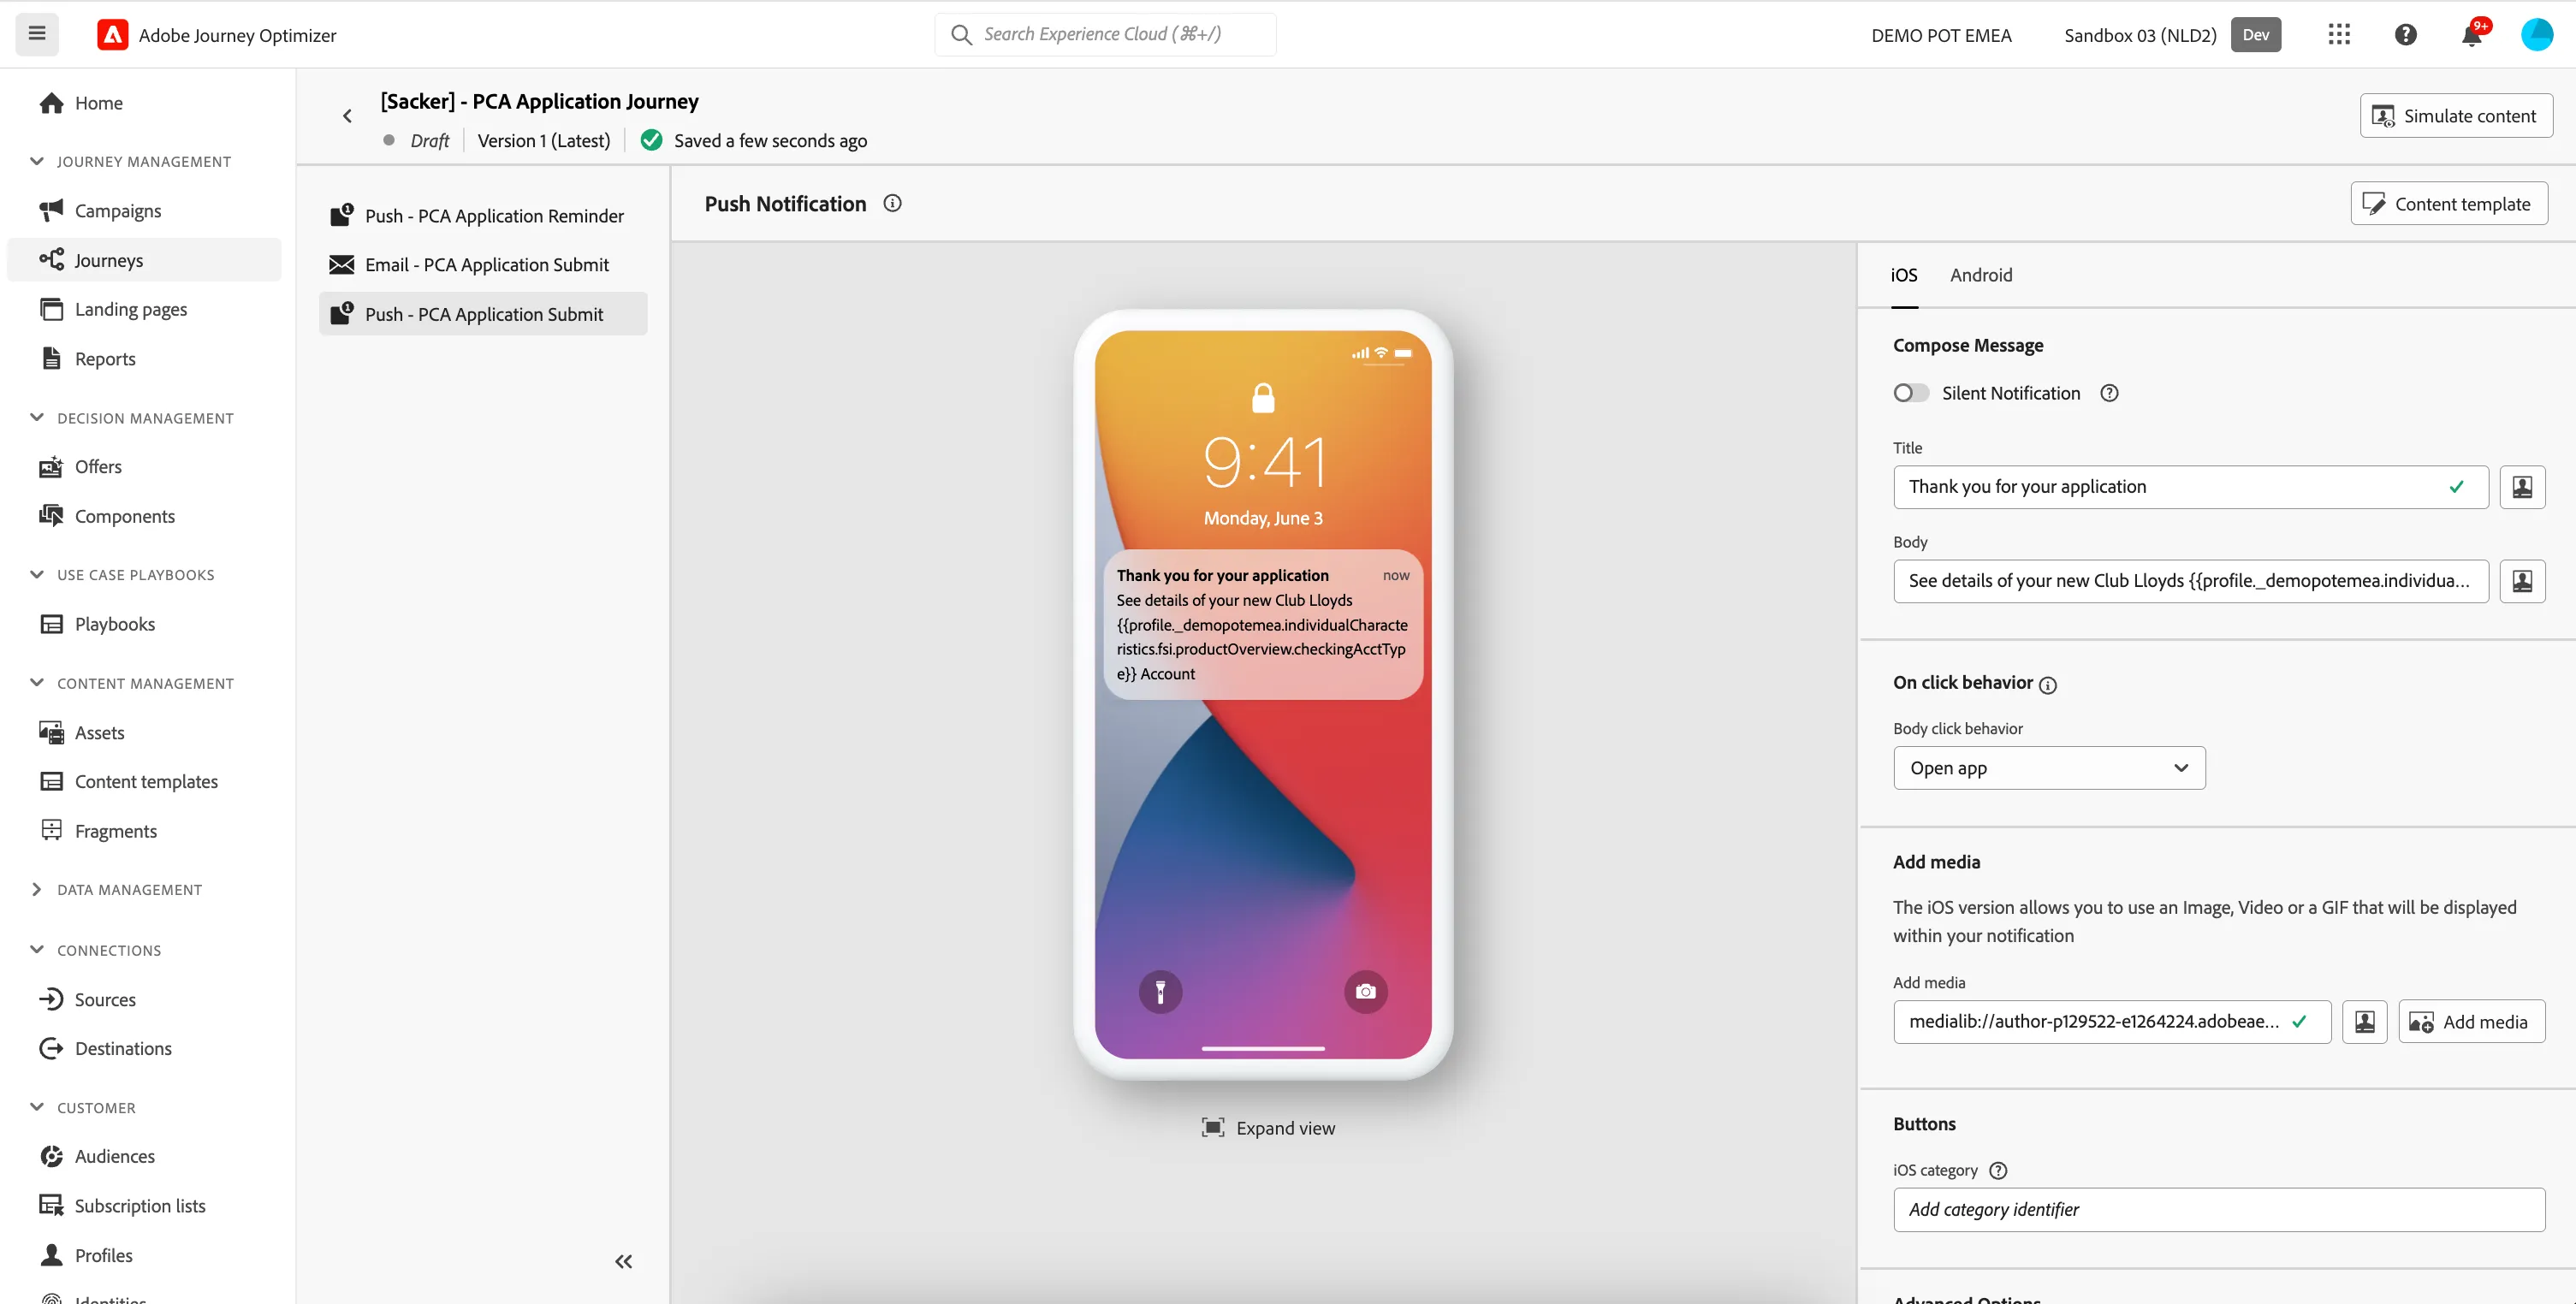Click the Add media button
Viewport: 2576px width, 1304px height.
pyautogui.click(x=2471, y=1021)
